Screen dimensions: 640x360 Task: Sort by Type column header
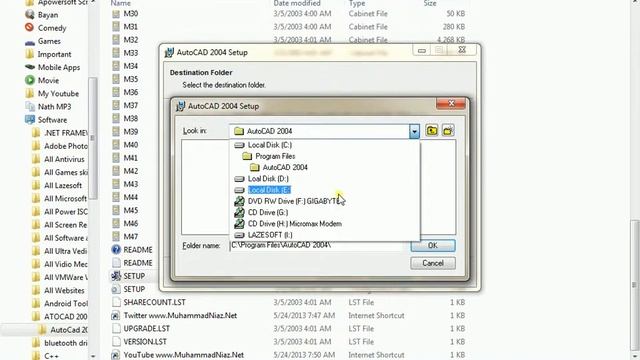coord(357,3)
